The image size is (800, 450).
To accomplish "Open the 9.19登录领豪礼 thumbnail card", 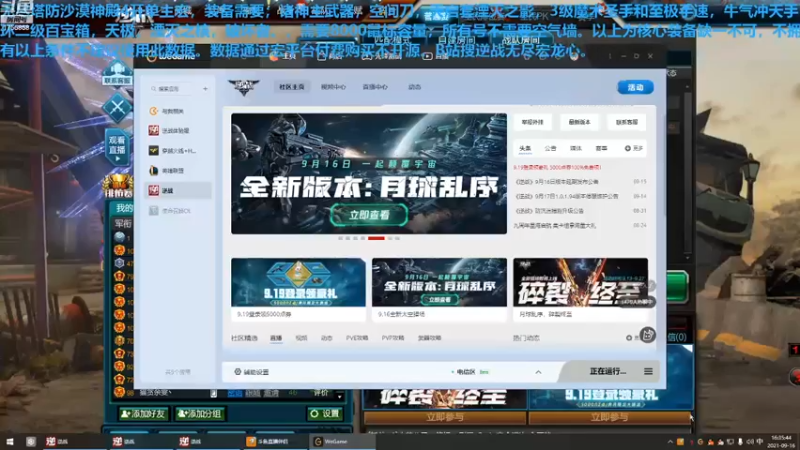I will tap(298, 289).
